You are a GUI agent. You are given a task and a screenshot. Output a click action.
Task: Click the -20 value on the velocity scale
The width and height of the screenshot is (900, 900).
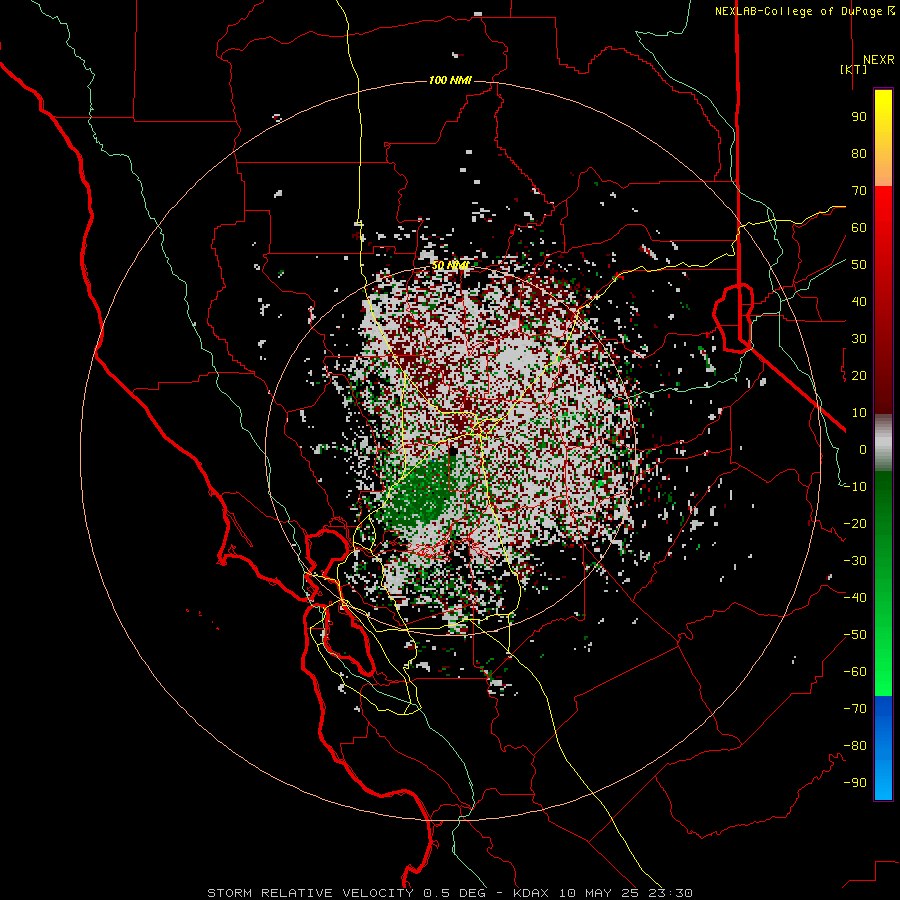click(855, 523)
